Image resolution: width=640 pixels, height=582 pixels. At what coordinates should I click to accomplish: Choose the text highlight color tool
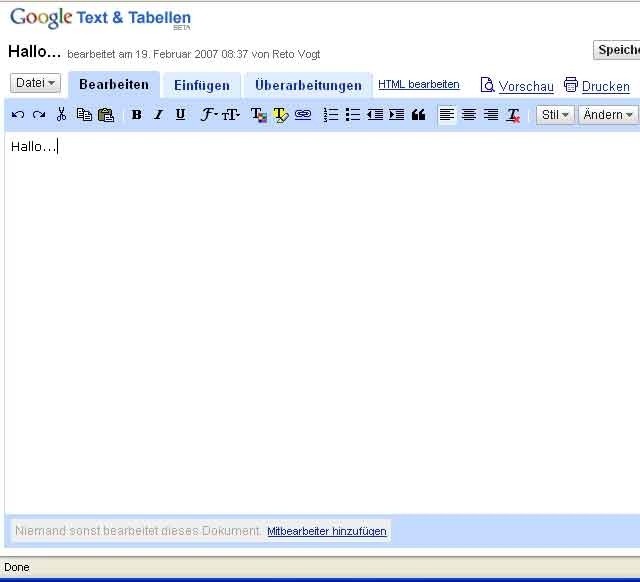coord(281,115)
